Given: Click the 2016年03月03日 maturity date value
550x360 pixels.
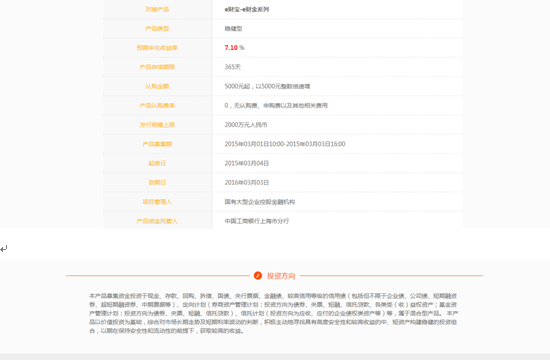Looking at the screenshot, I should click(247, 183).
